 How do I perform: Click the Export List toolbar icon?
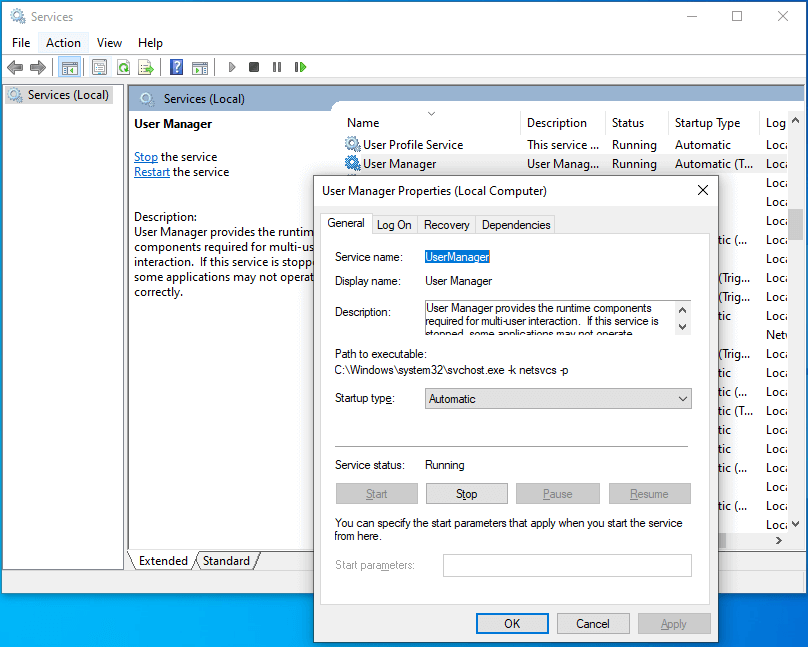[145, 67]
